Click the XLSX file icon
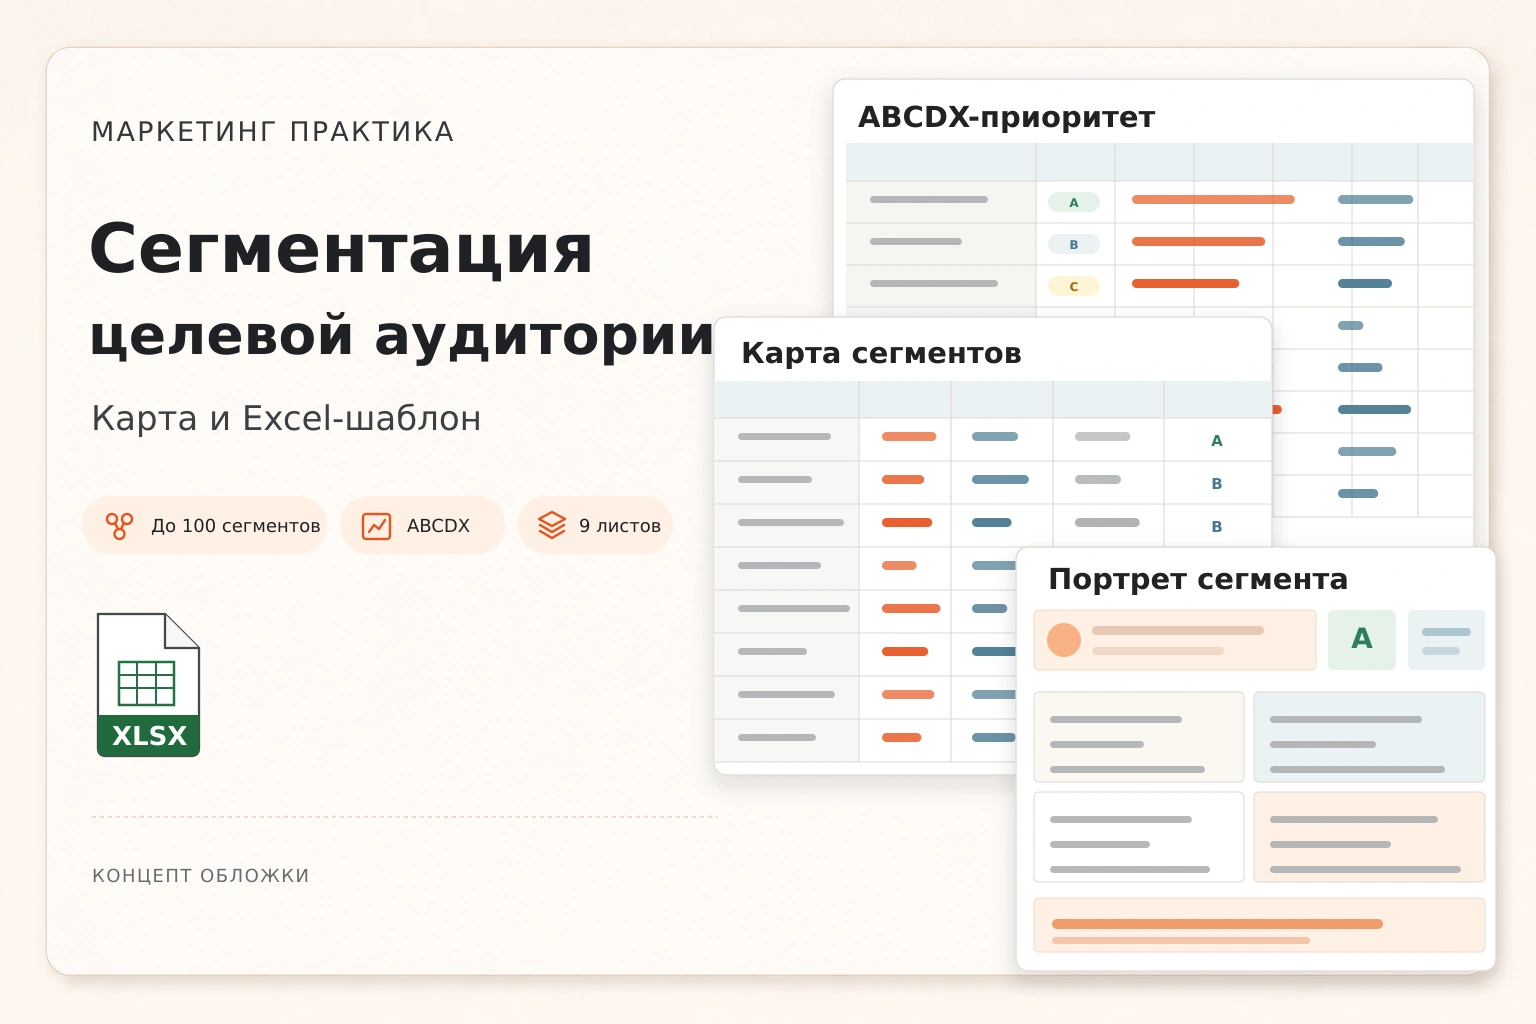This screenshot has height=1024, width=1536. [x=148, y=685]
